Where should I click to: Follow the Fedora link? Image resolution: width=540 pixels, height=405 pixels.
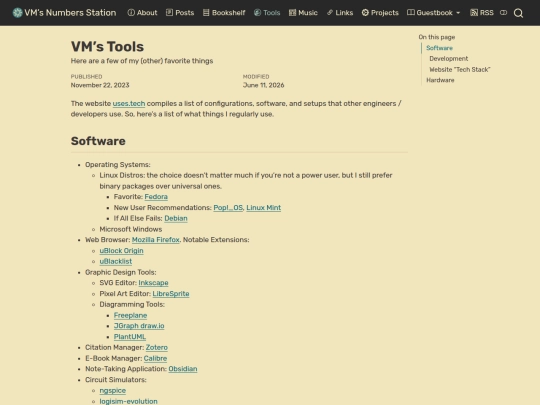pyautogui.click(x=156, y=197)
